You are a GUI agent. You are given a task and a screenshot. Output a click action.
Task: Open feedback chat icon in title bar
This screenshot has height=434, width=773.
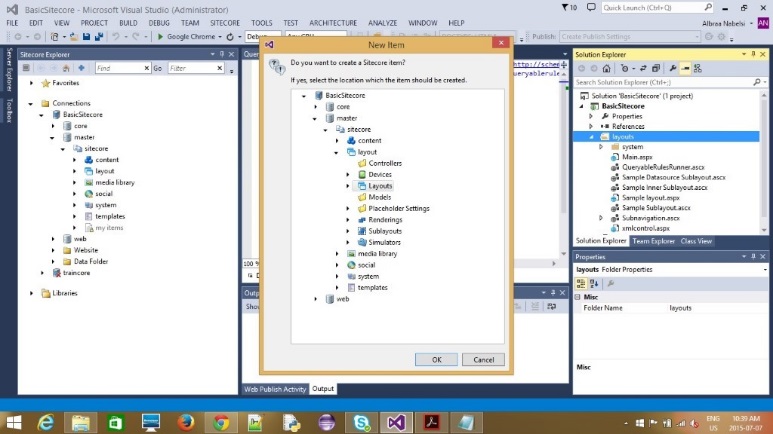point(591,7)
